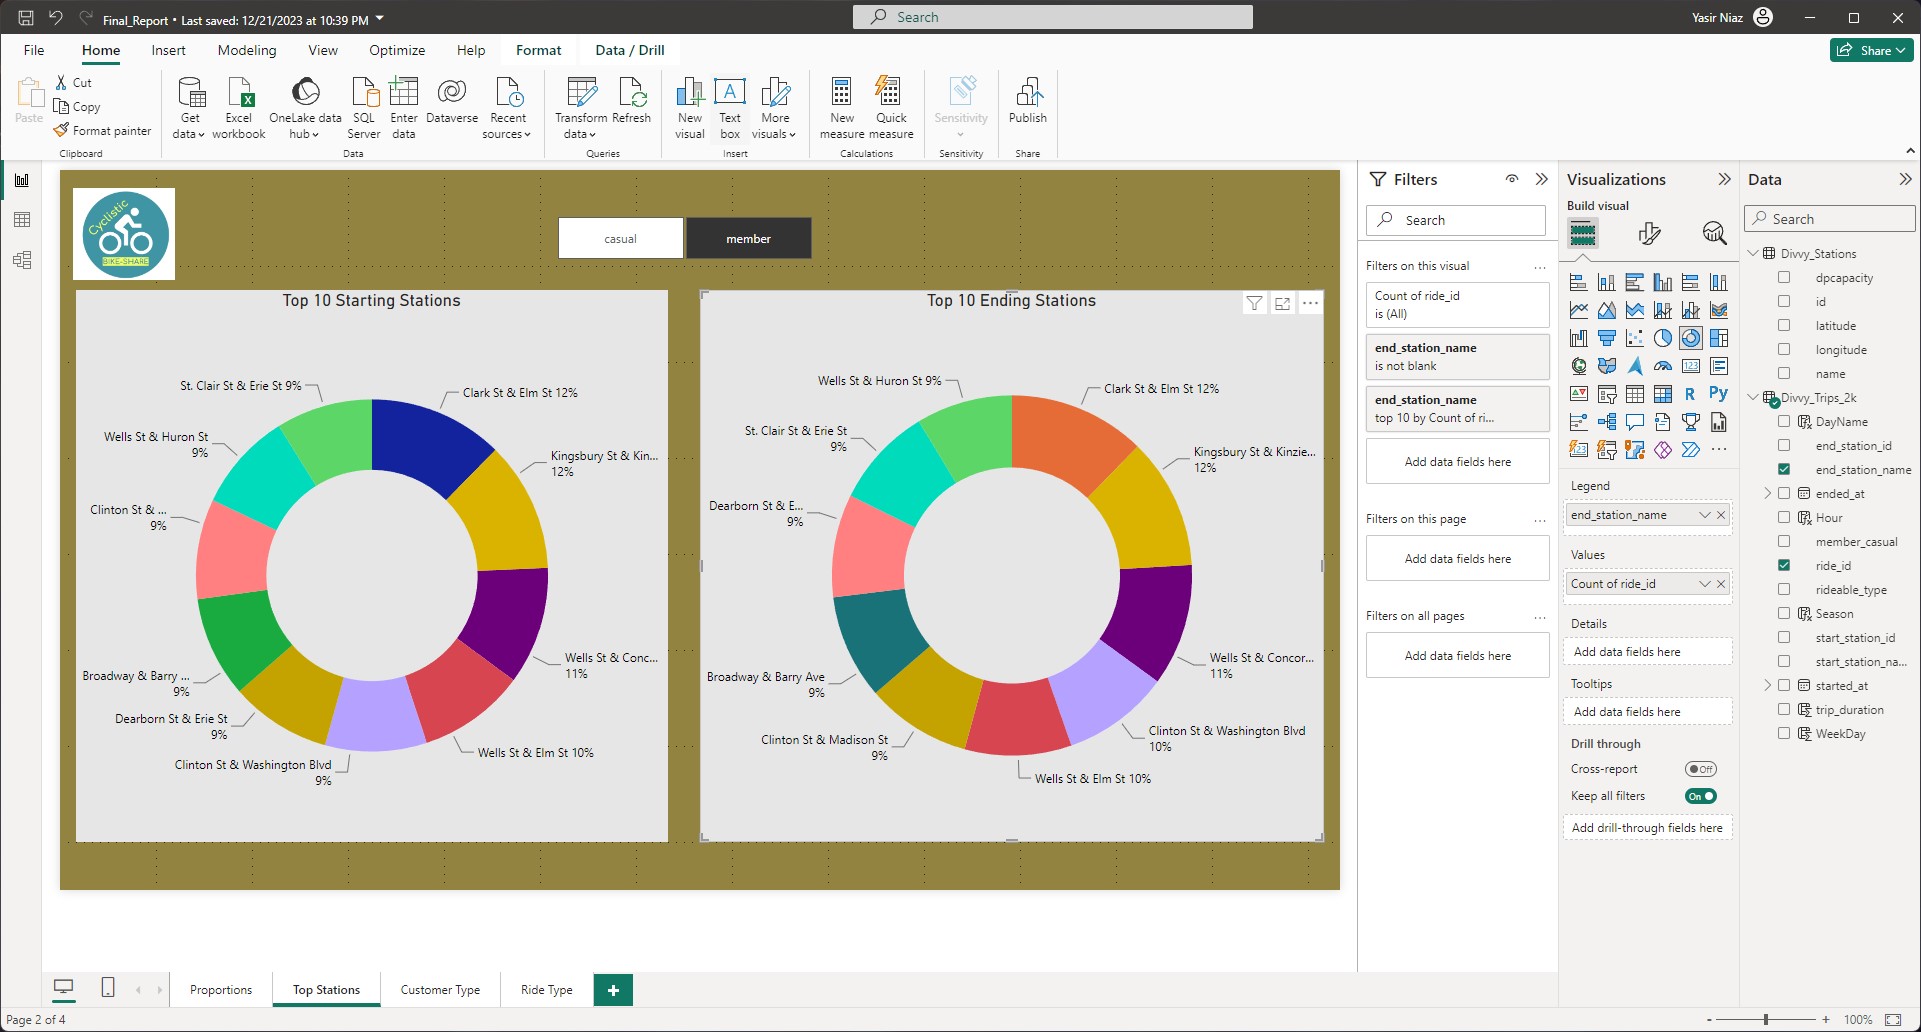Pick the funnel chart visualization icon

[1606, 338]
